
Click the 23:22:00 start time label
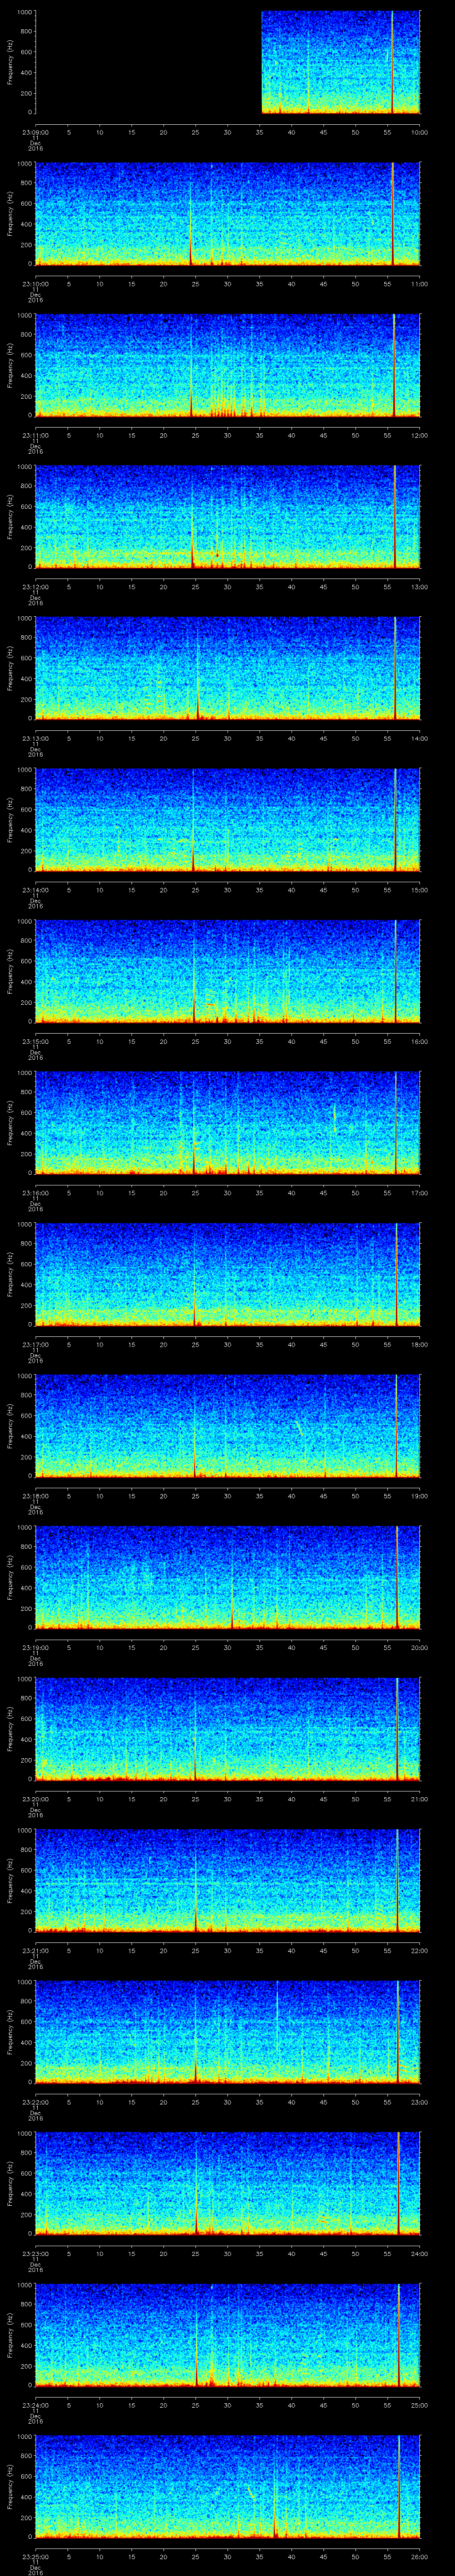click(35, 2102)
